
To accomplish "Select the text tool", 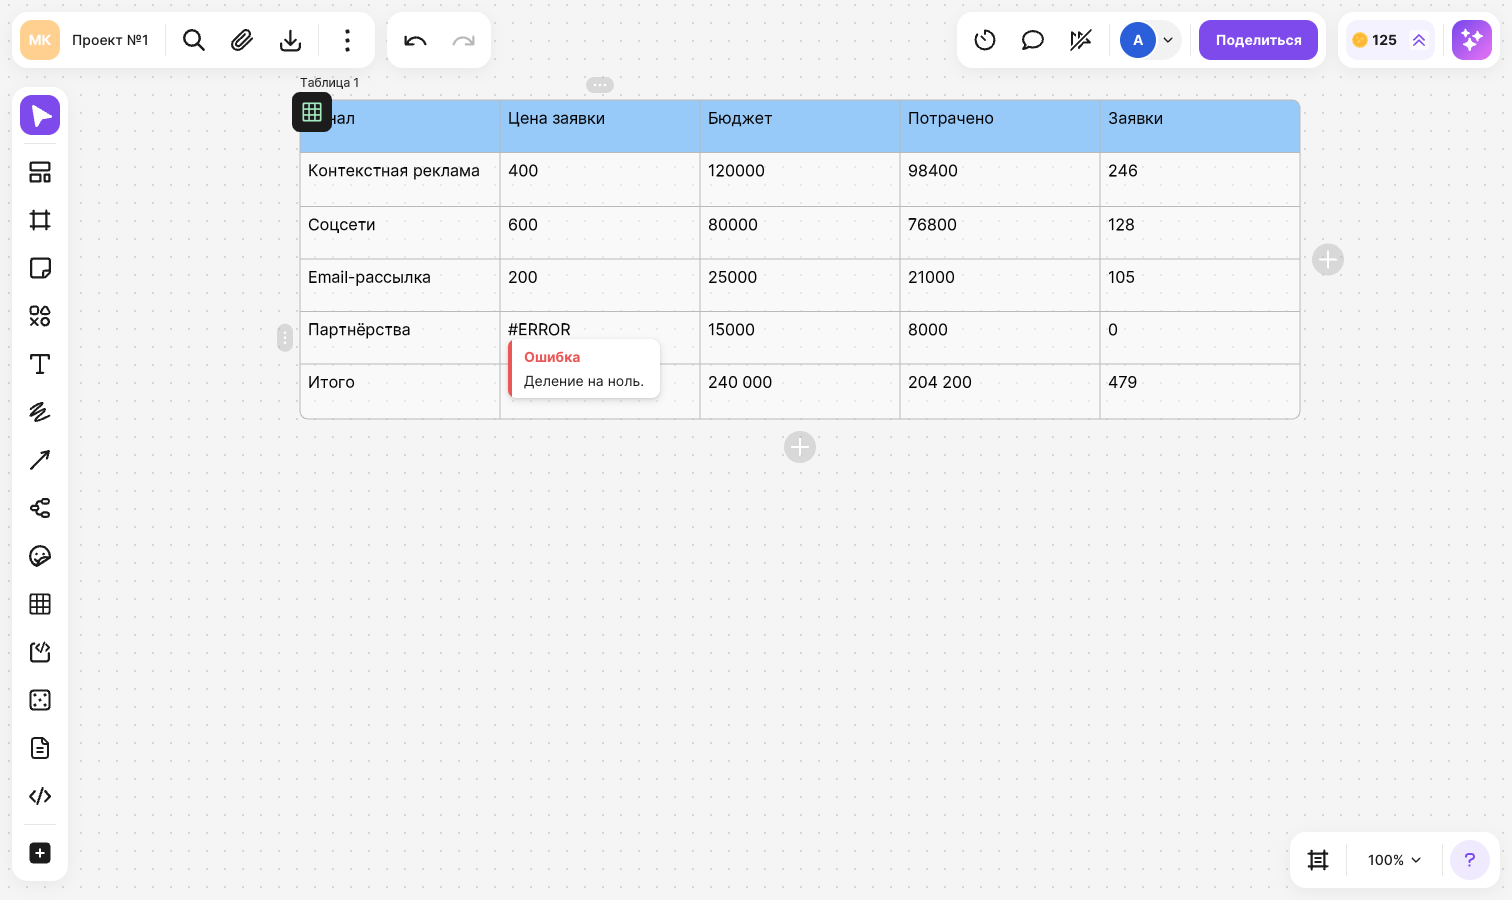I will pos(40,364).
